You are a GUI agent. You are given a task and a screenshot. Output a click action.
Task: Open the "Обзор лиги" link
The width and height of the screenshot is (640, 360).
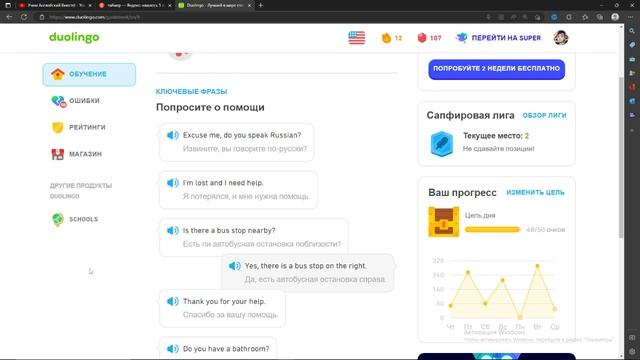coord(544,116)
